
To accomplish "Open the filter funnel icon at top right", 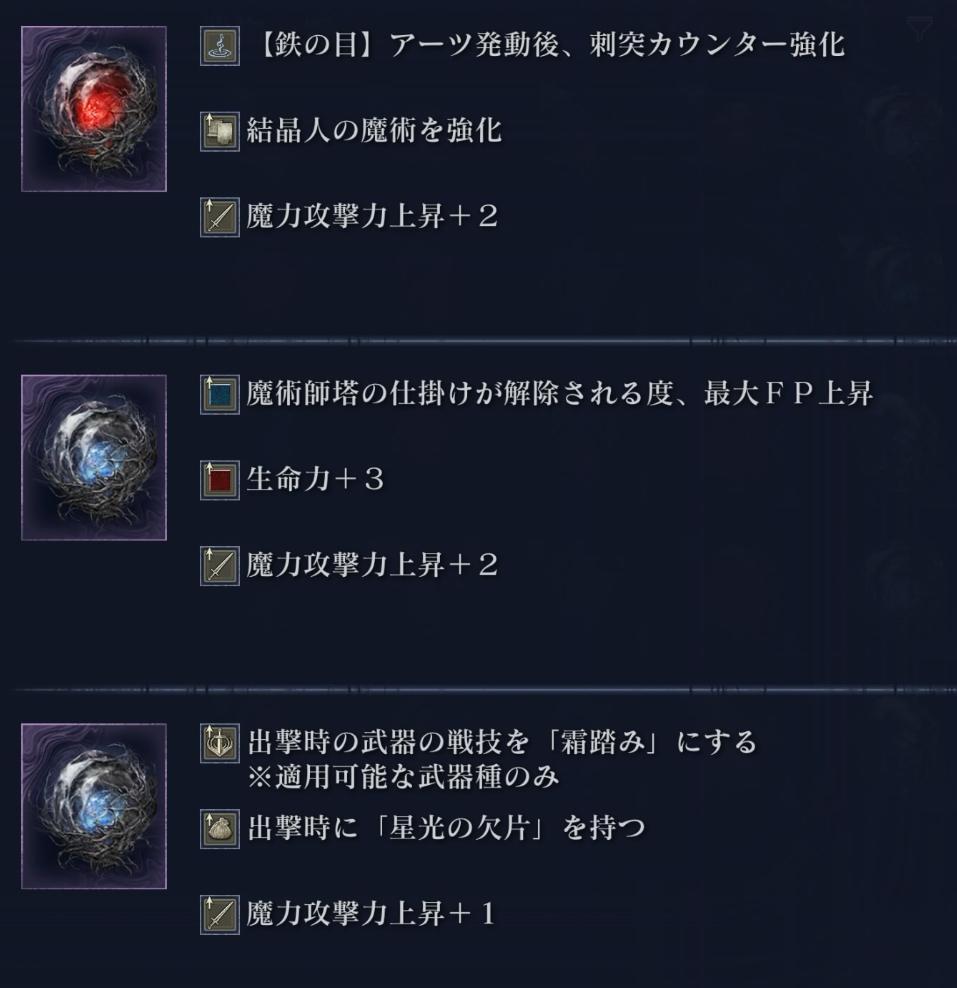I will [x=920, y=29].
